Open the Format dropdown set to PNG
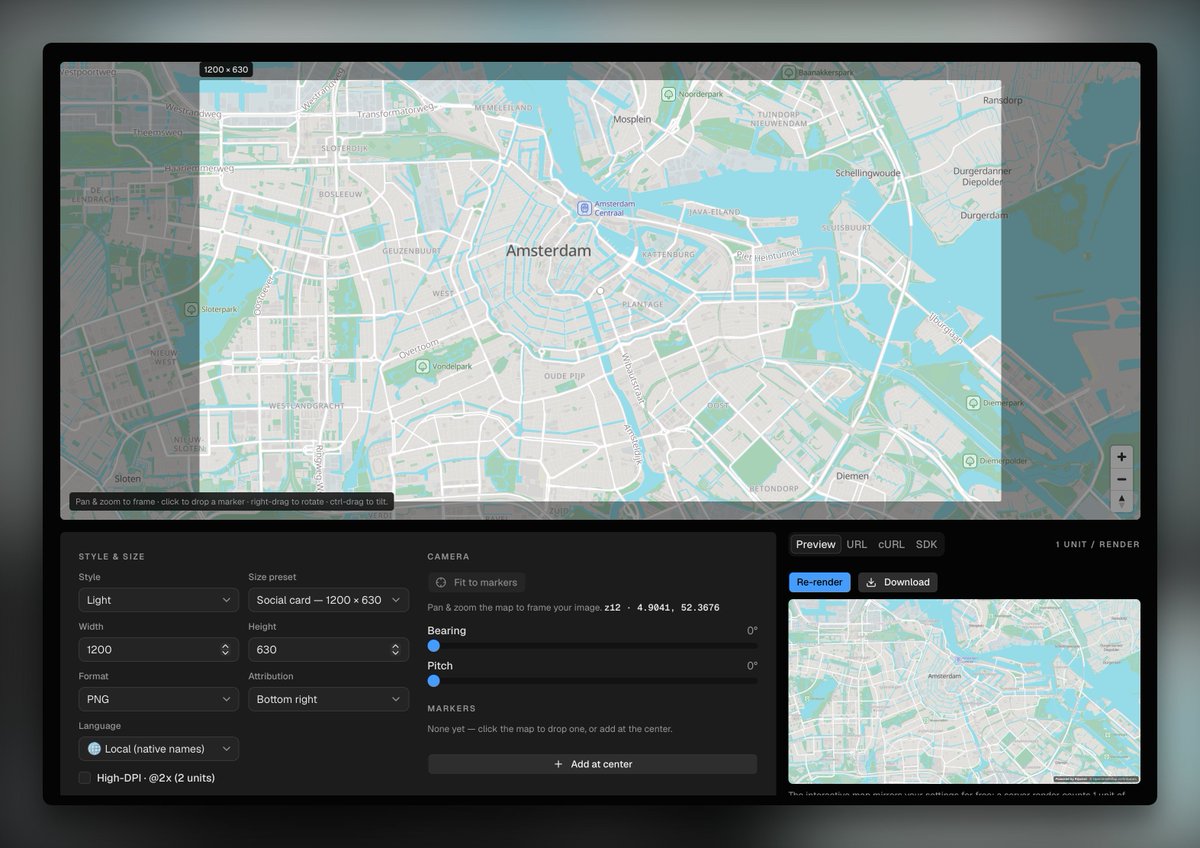 coord(159,699)
